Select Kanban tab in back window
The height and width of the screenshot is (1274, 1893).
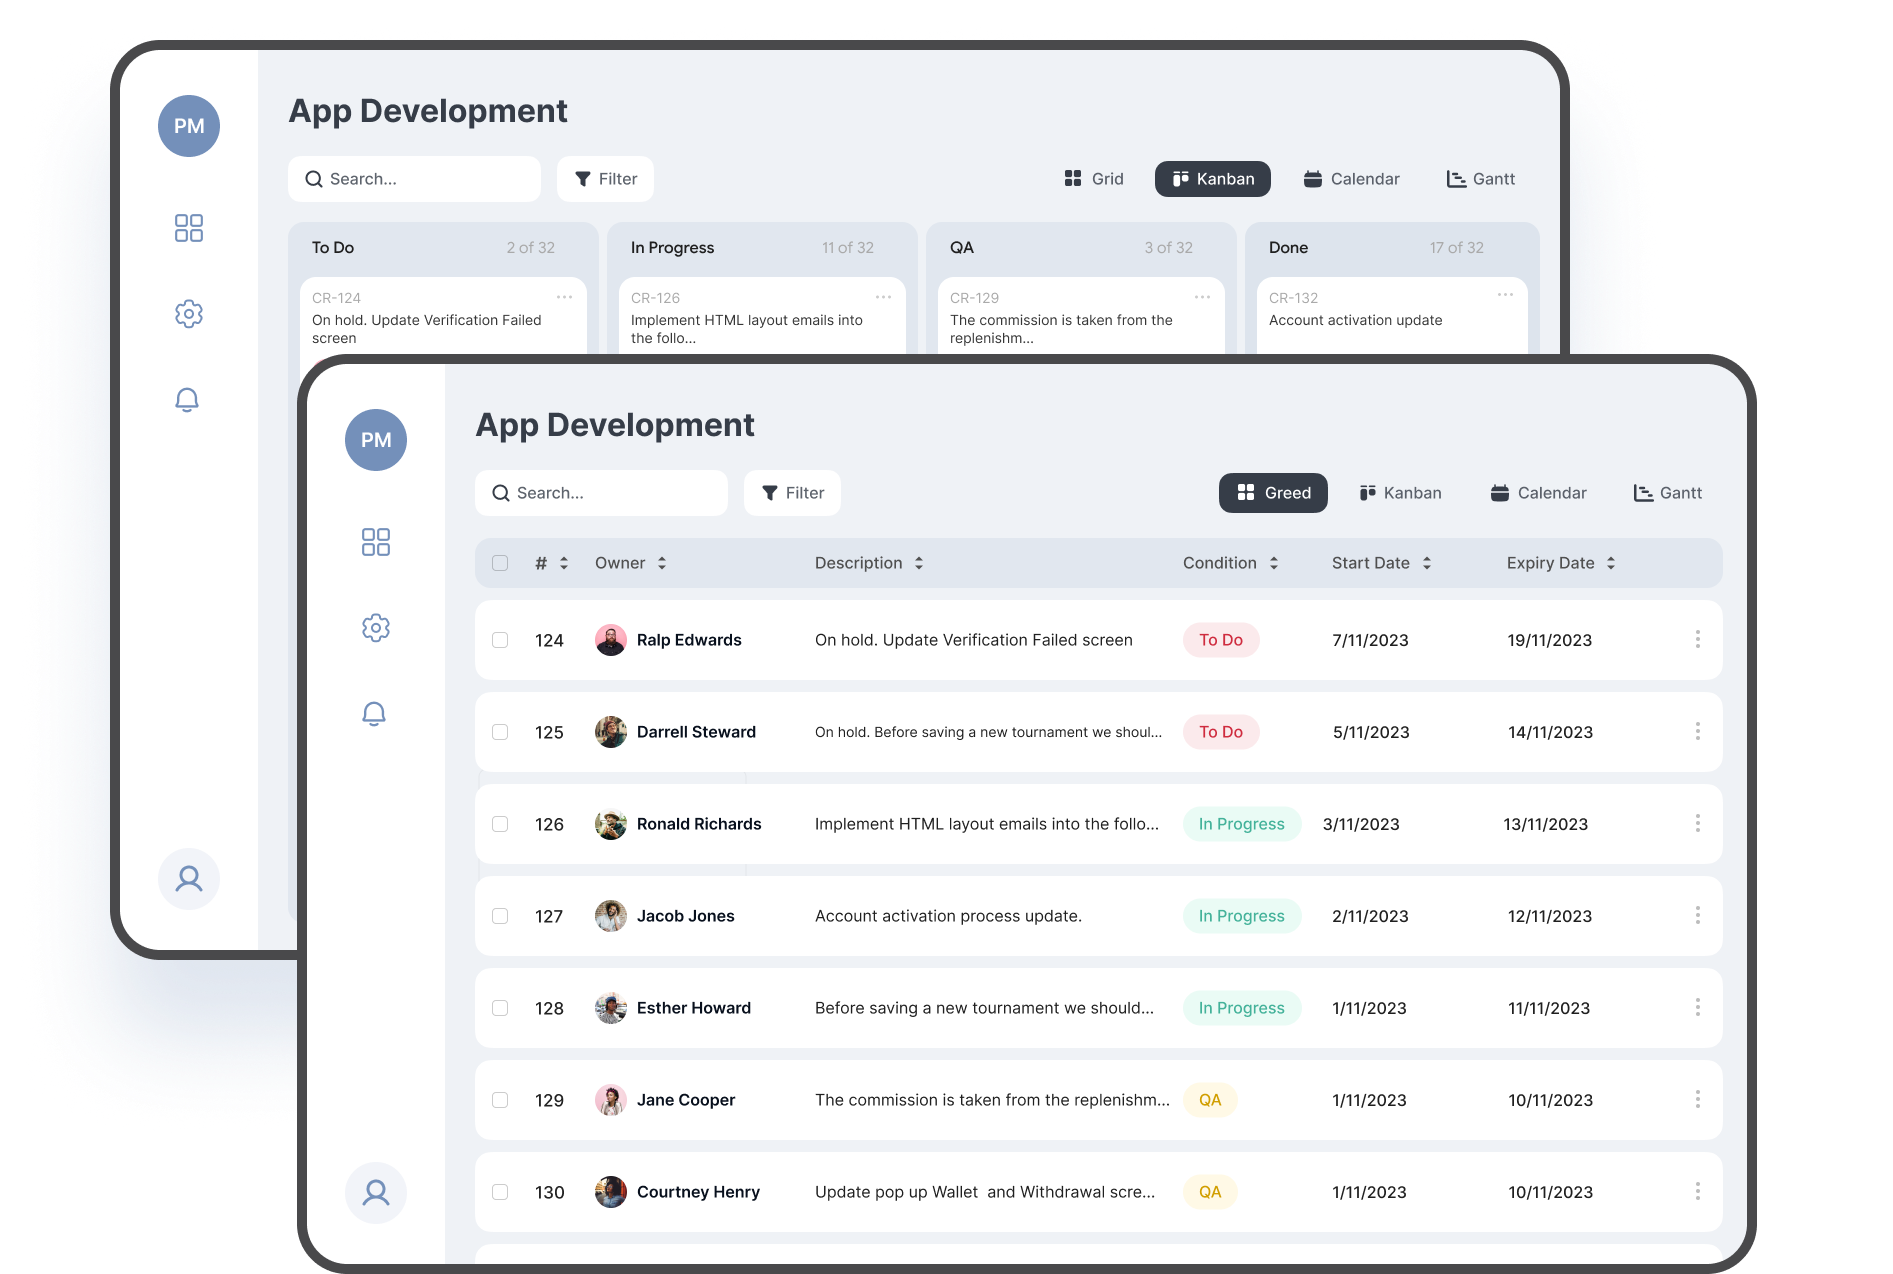[1213, 179]
